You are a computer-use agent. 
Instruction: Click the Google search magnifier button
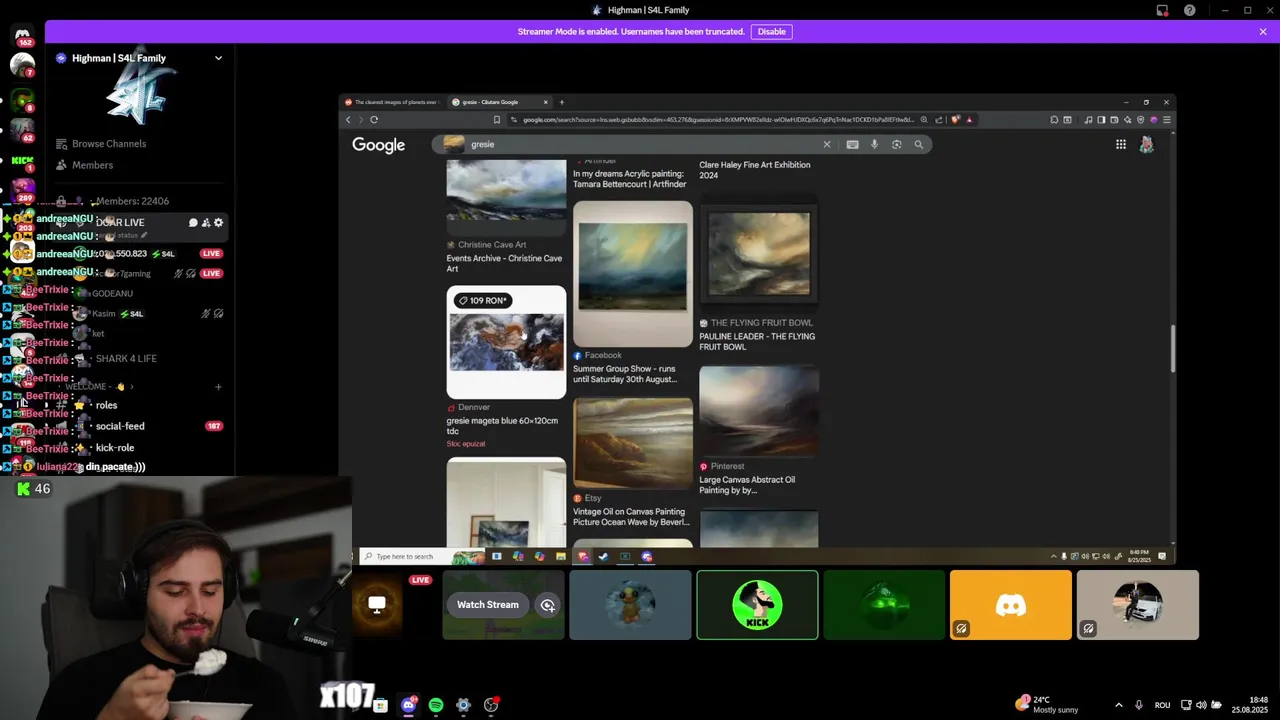click(919, 144)
